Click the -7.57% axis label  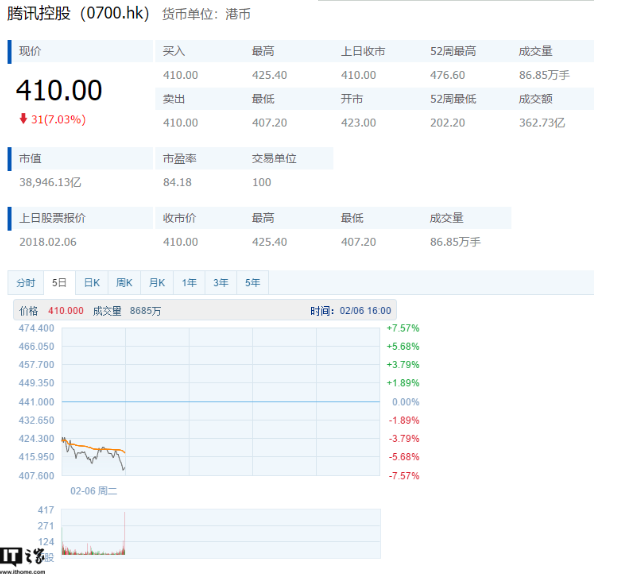click(404, 475)
